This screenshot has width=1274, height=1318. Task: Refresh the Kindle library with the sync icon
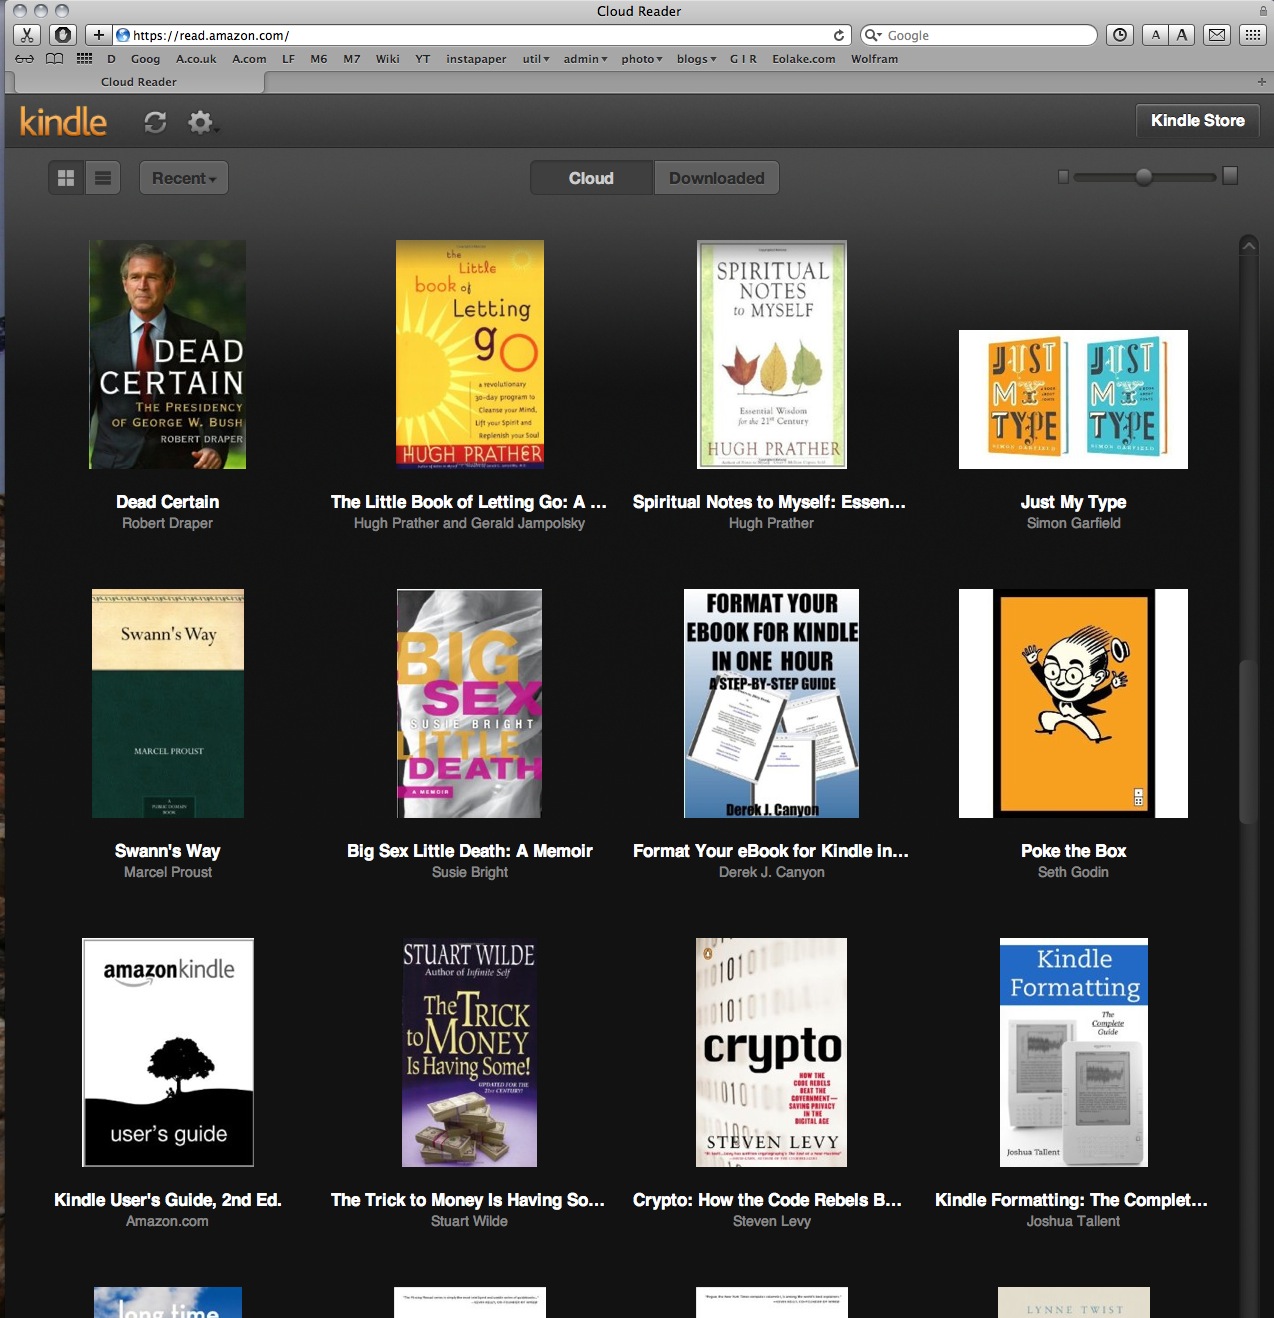(x=155, y=121)
